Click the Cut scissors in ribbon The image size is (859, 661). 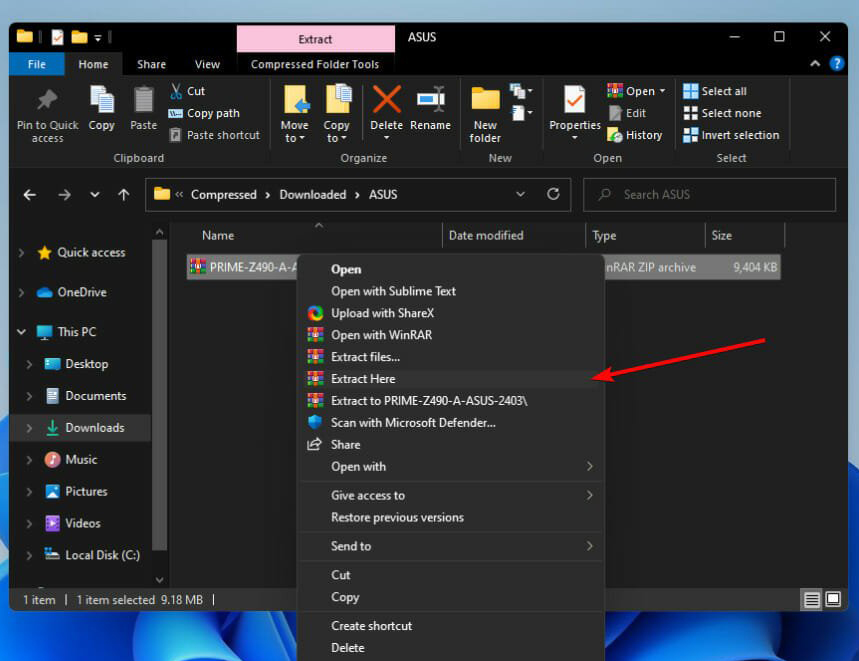(x=176, y=91)
